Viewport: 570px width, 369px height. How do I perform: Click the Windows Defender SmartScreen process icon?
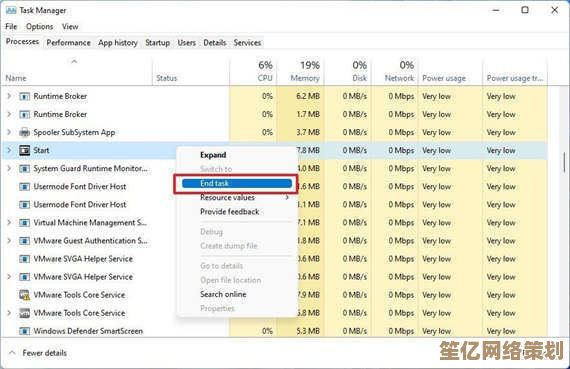(x=24, y=331)
